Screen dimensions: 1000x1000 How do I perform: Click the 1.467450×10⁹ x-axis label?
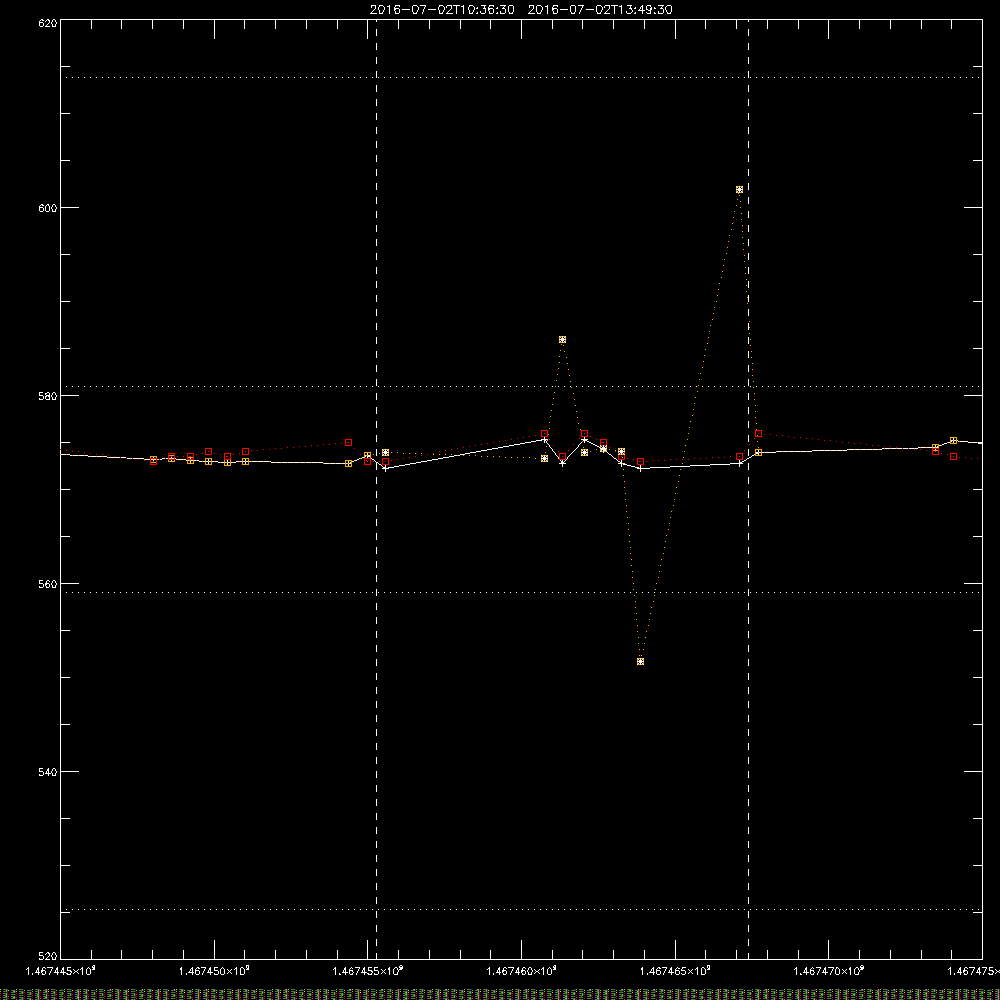point(214,971)
